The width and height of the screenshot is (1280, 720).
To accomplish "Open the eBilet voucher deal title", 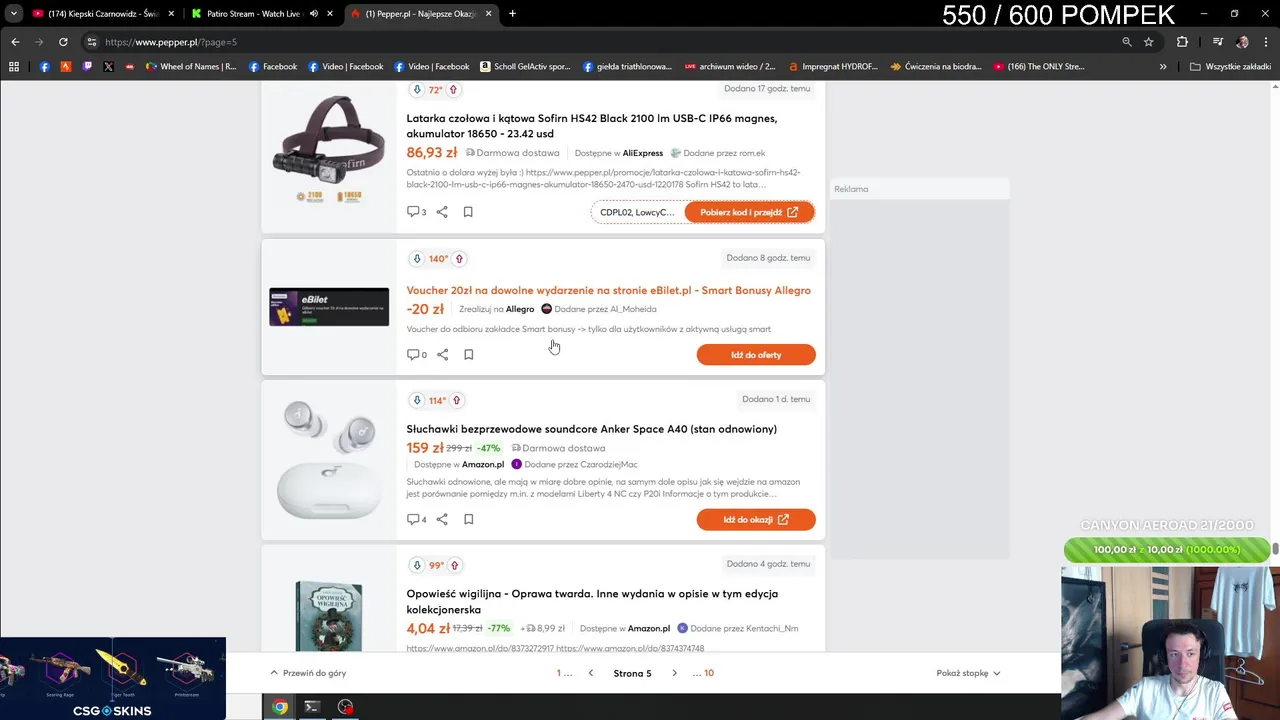I will point(608,291).
